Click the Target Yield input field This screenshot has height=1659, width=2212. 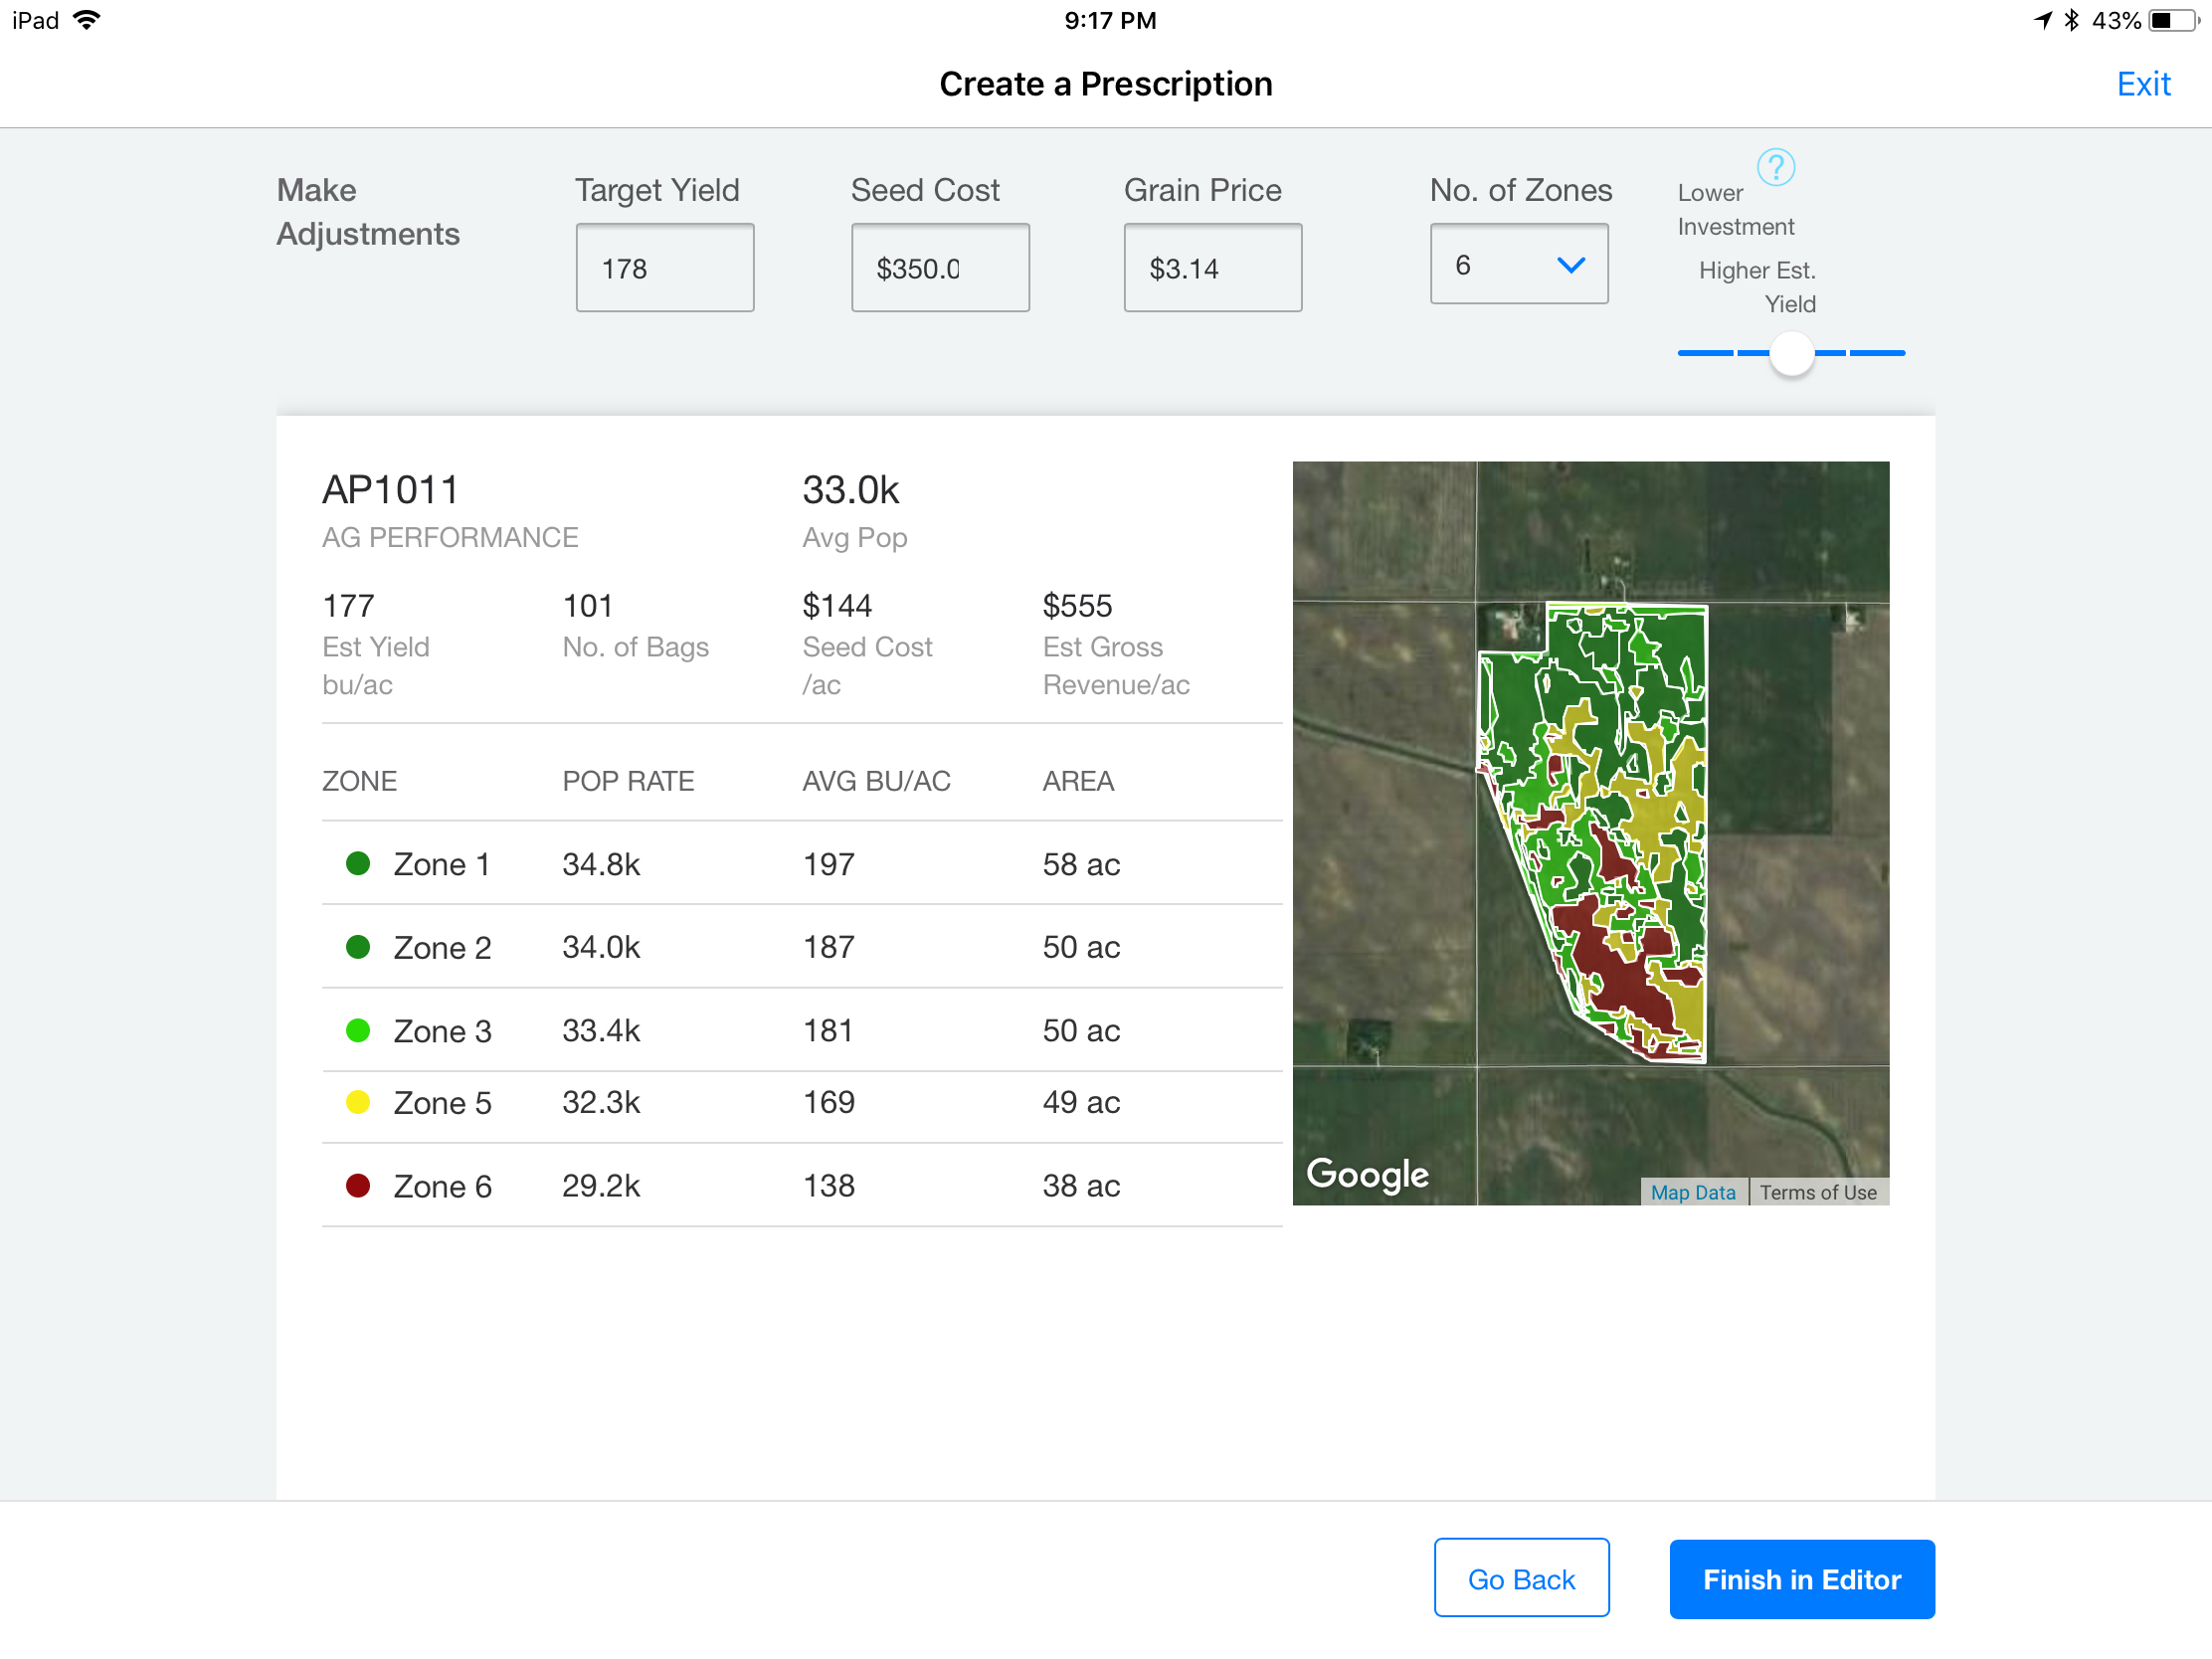pyautogui.click(x=664, y=268)
